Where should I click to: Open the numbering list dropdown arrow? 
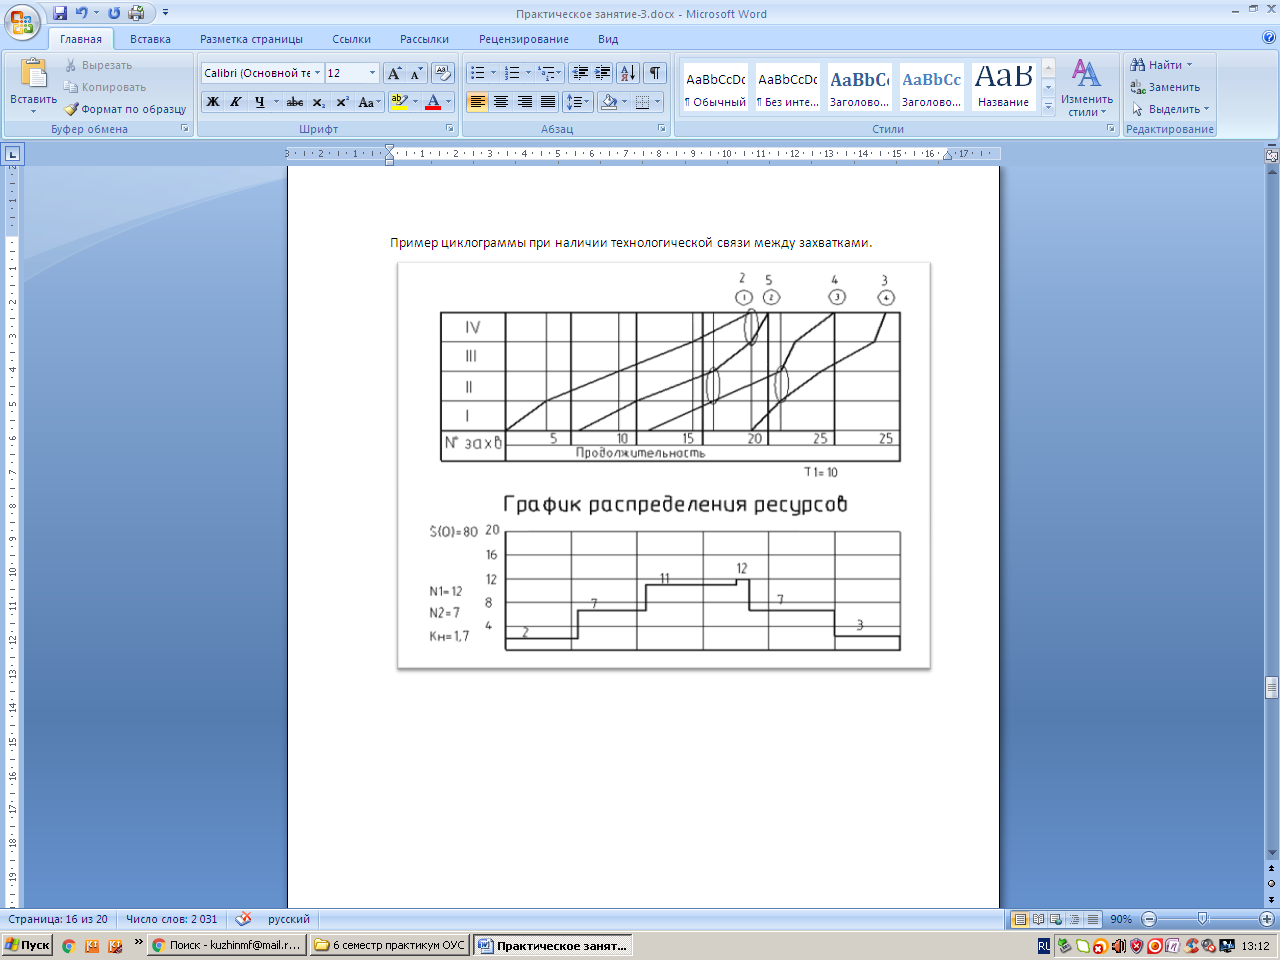click(528, 73)
